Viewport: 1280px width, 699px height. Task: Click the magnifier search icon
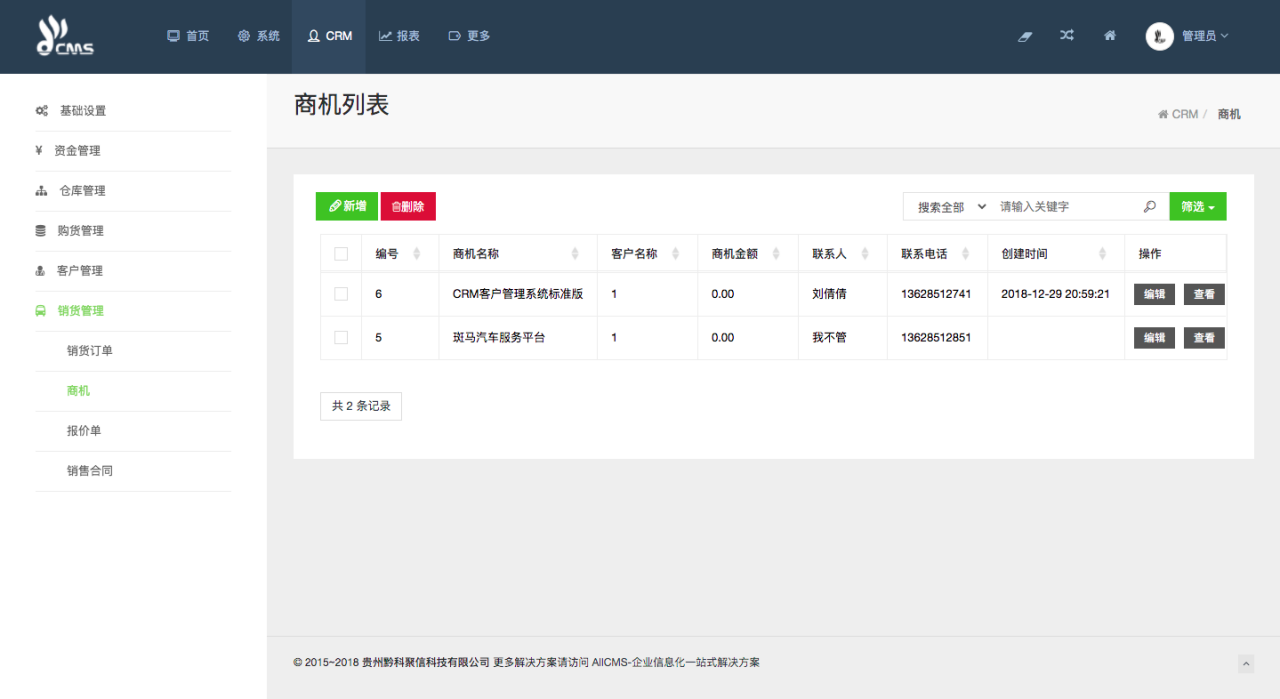1149,207
